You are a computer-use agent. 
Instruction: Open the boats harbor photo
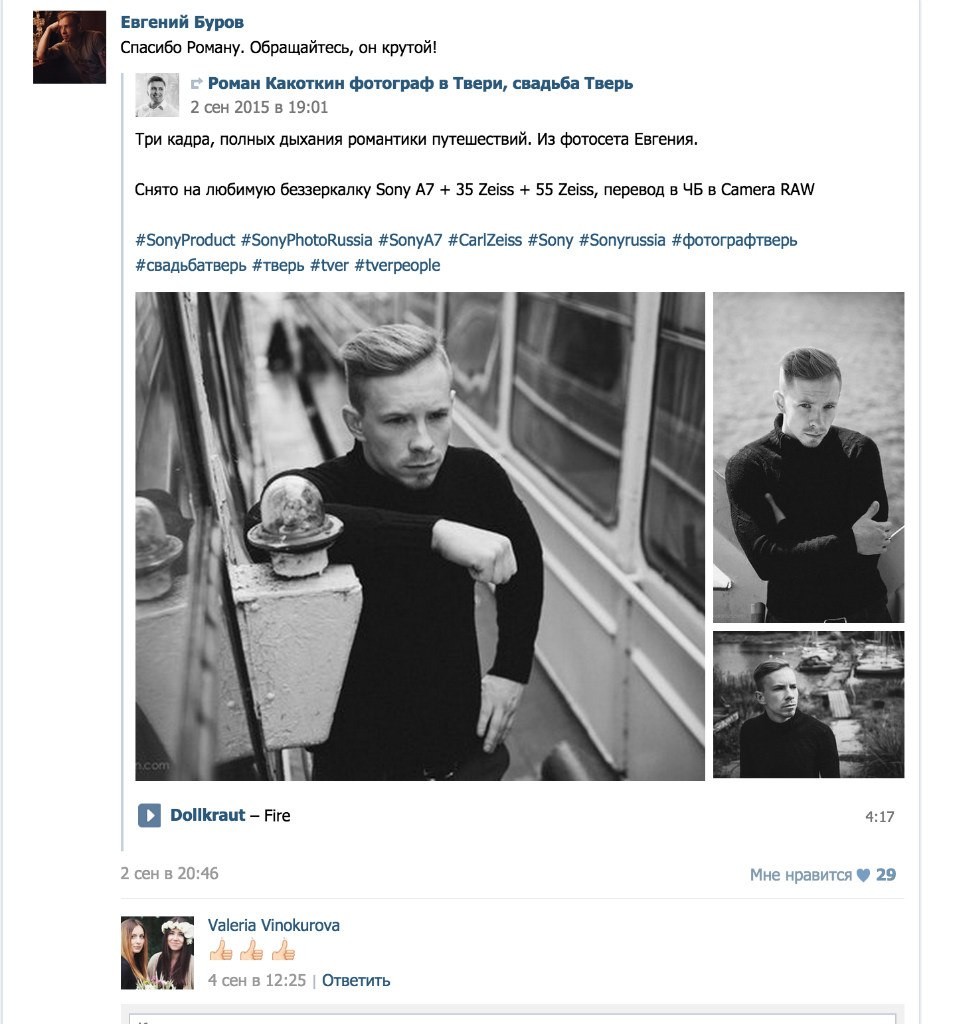[808, 705]
